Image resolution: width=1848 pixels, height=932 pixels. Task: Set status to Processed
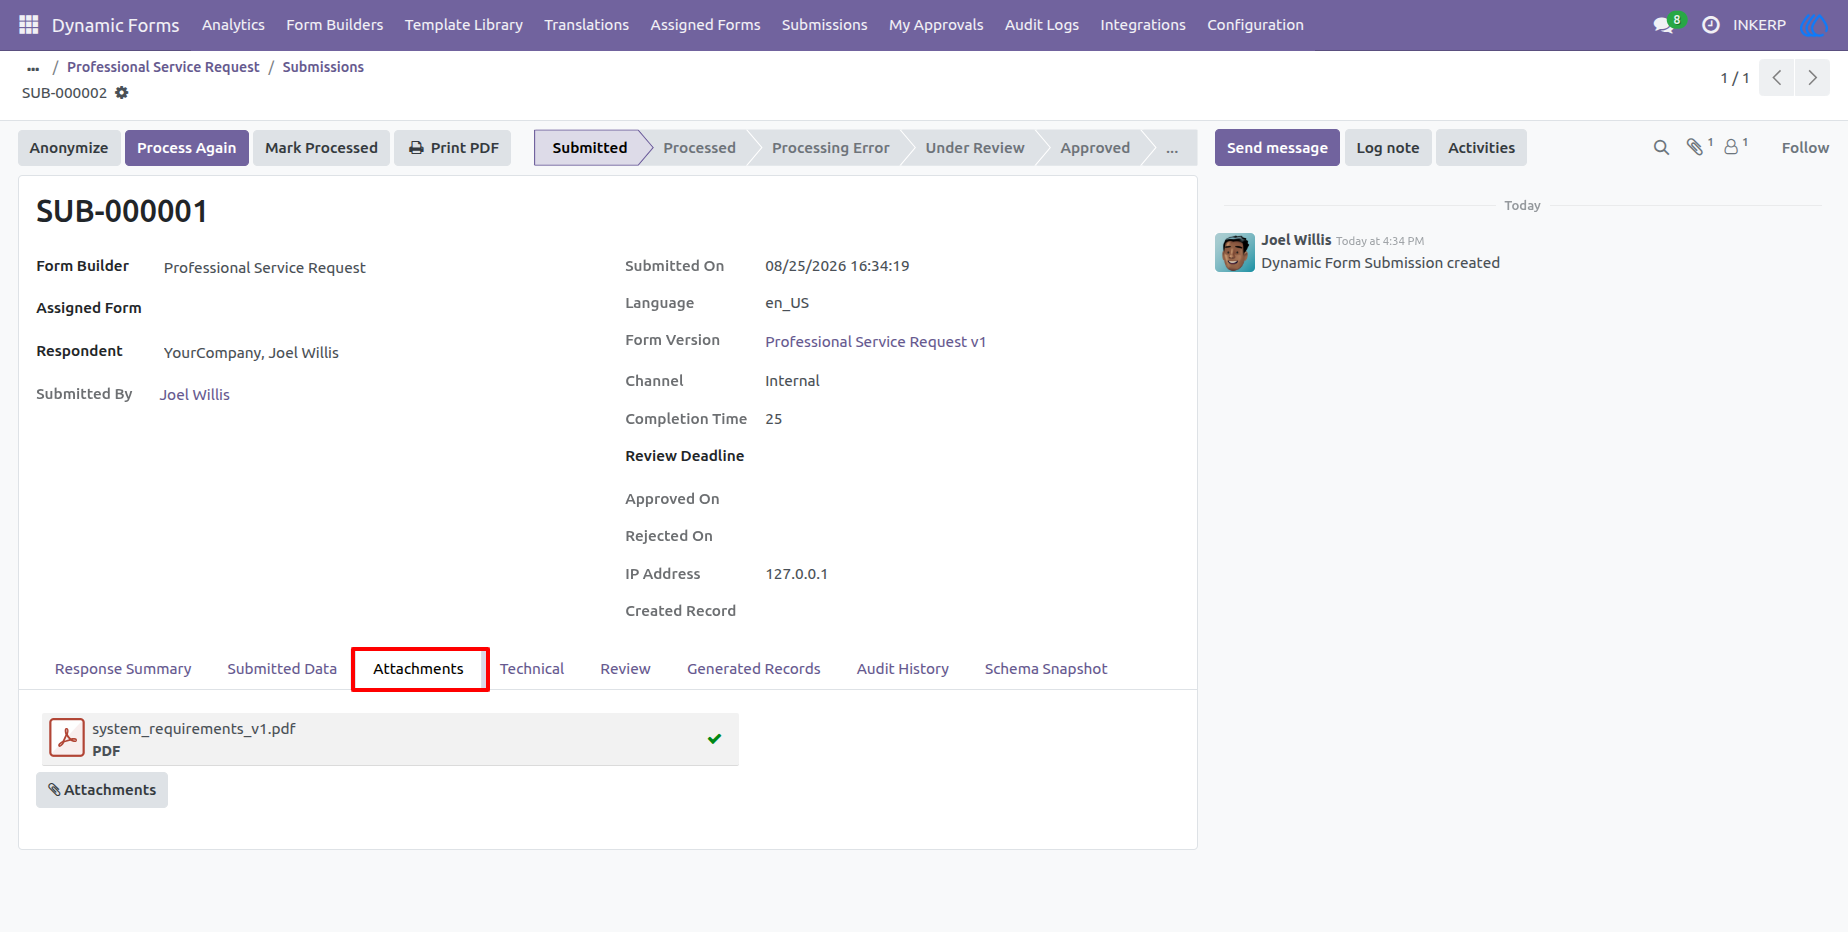(x=699, y=148)
